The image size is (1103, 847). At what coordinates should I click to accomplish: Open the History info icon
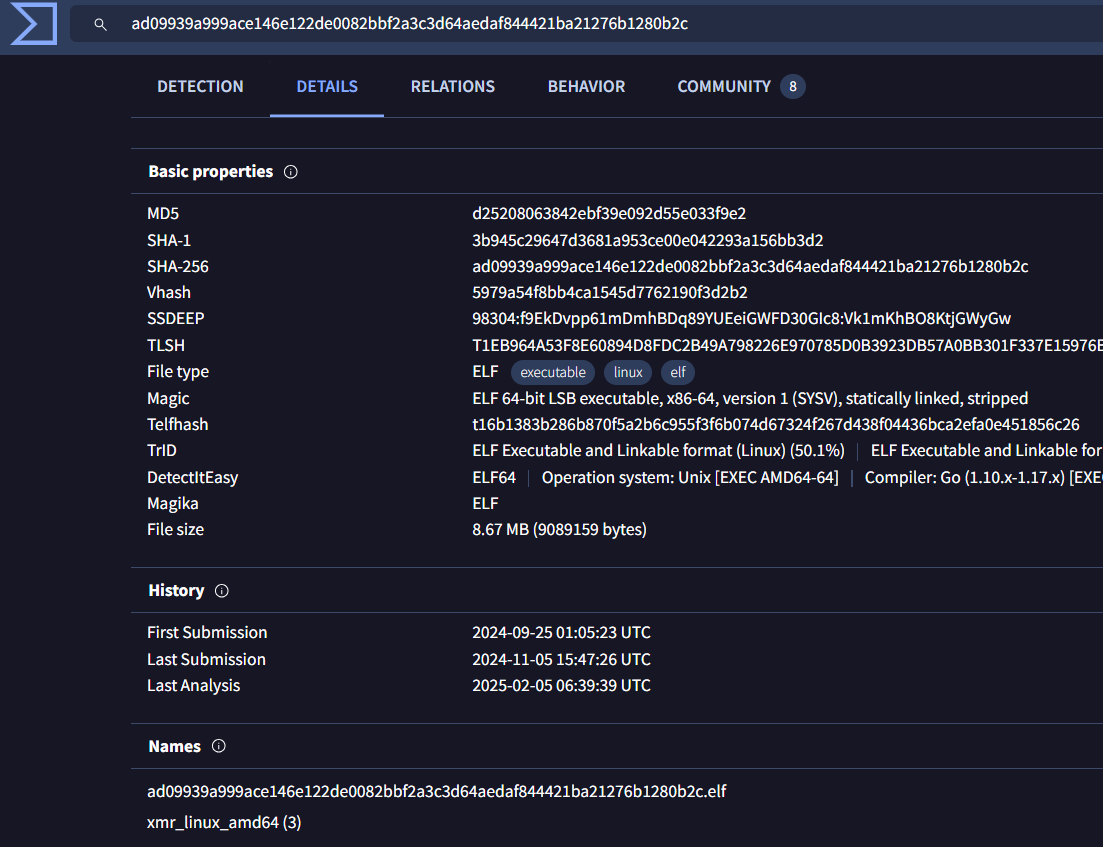point(222,591)
